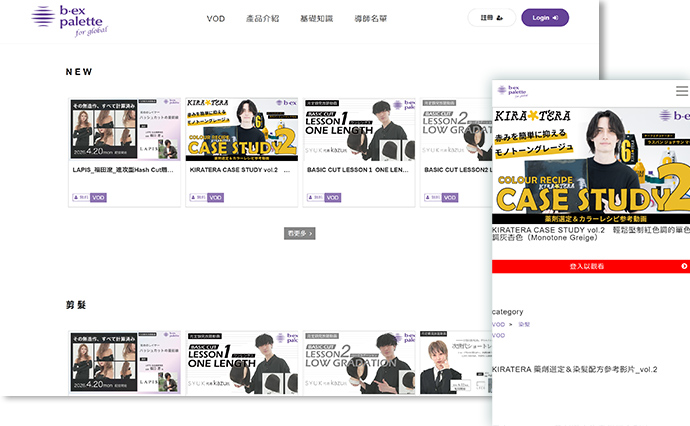
Task: Click VOD tag on BASIC CUT LESSON 1 card
Action: (x=333, y=198)
